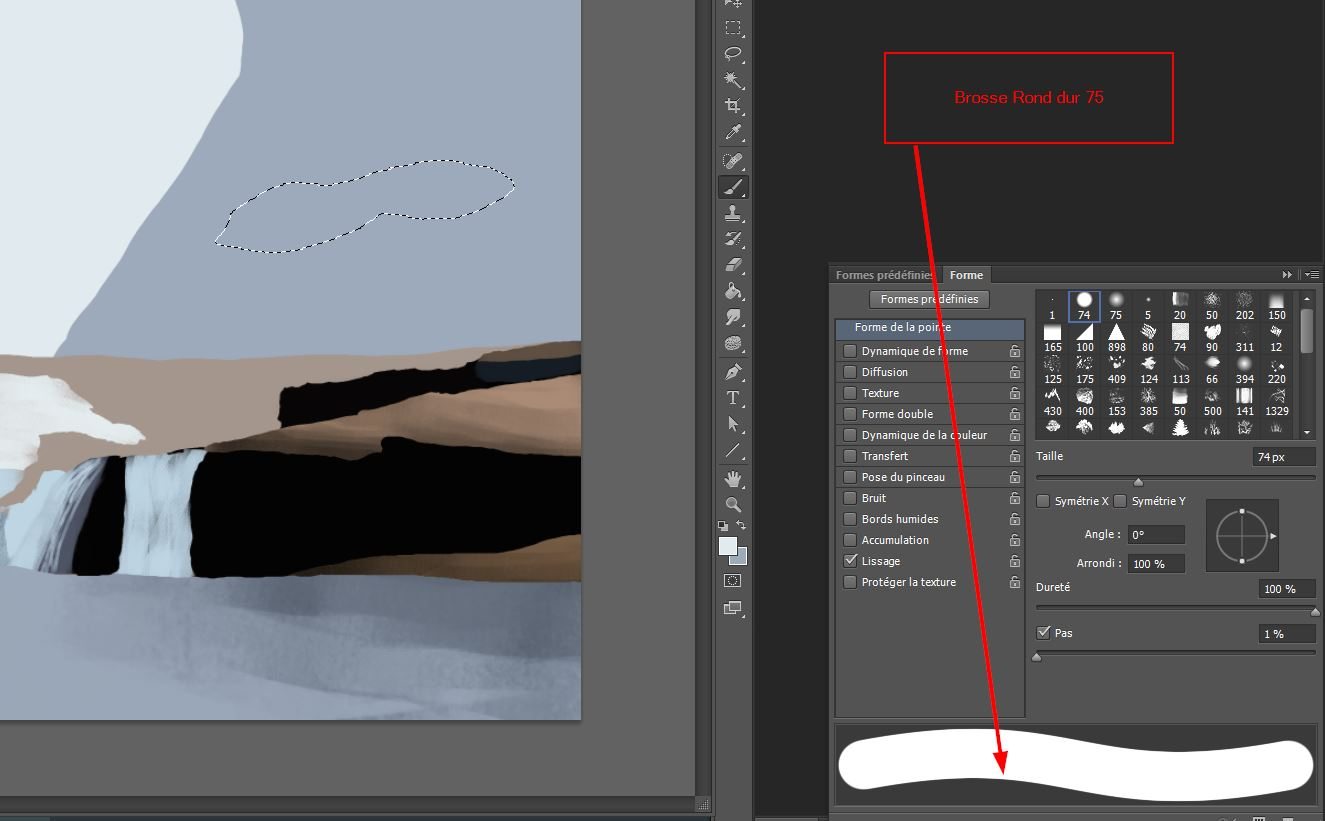Image resolution: width=1325 pixels, height=821 pixels.
Task: Click the Formes prédéfinies button
Action: tap(929, 299)
